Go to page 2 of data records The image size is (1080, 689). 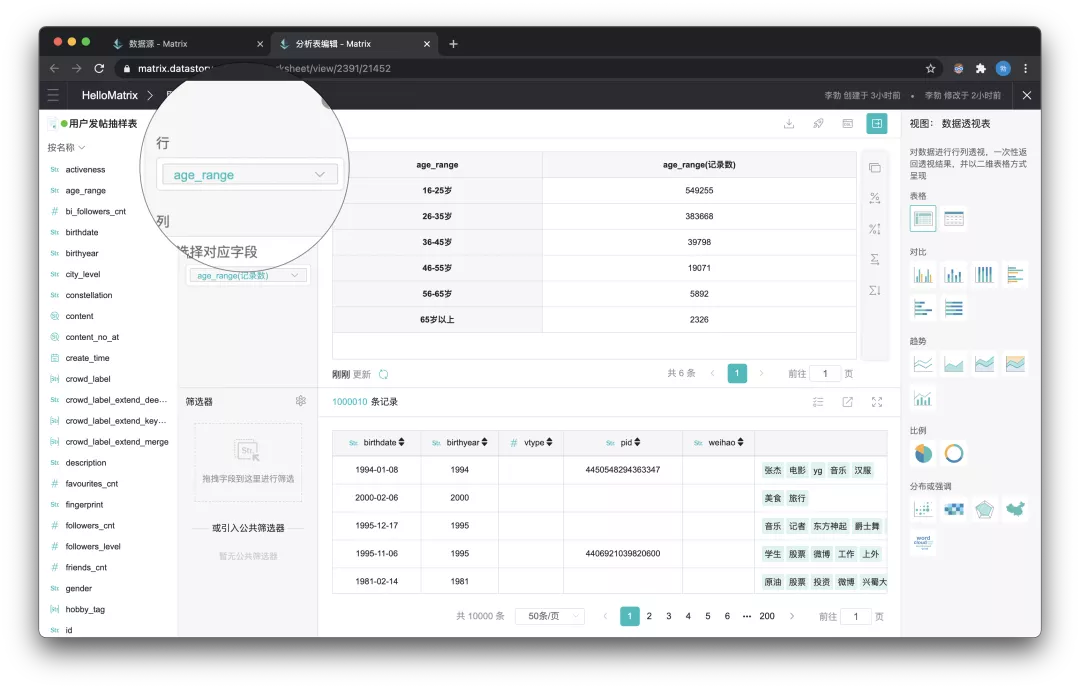(649, 616)
